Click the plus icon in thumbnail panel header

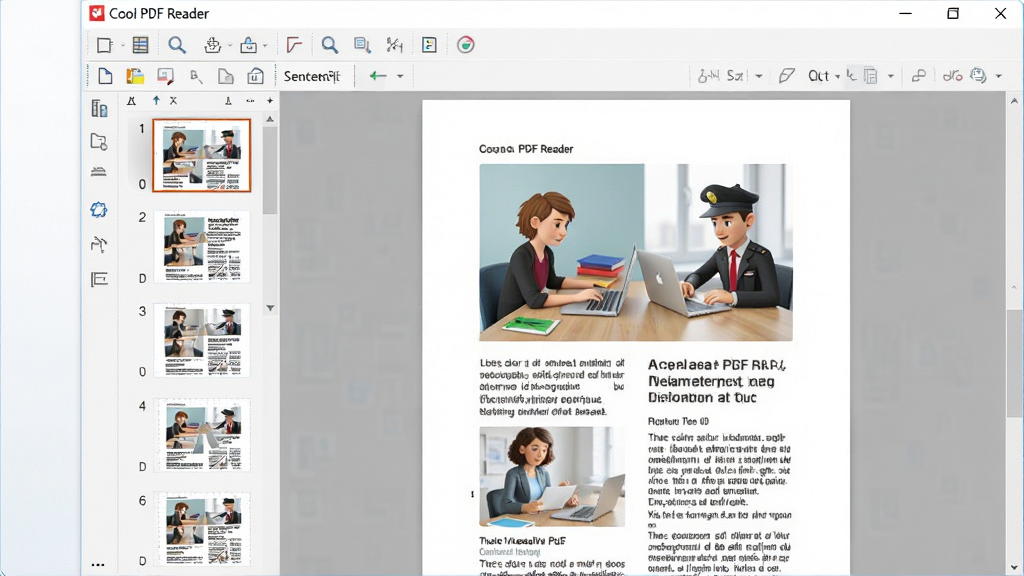[270, 101]
